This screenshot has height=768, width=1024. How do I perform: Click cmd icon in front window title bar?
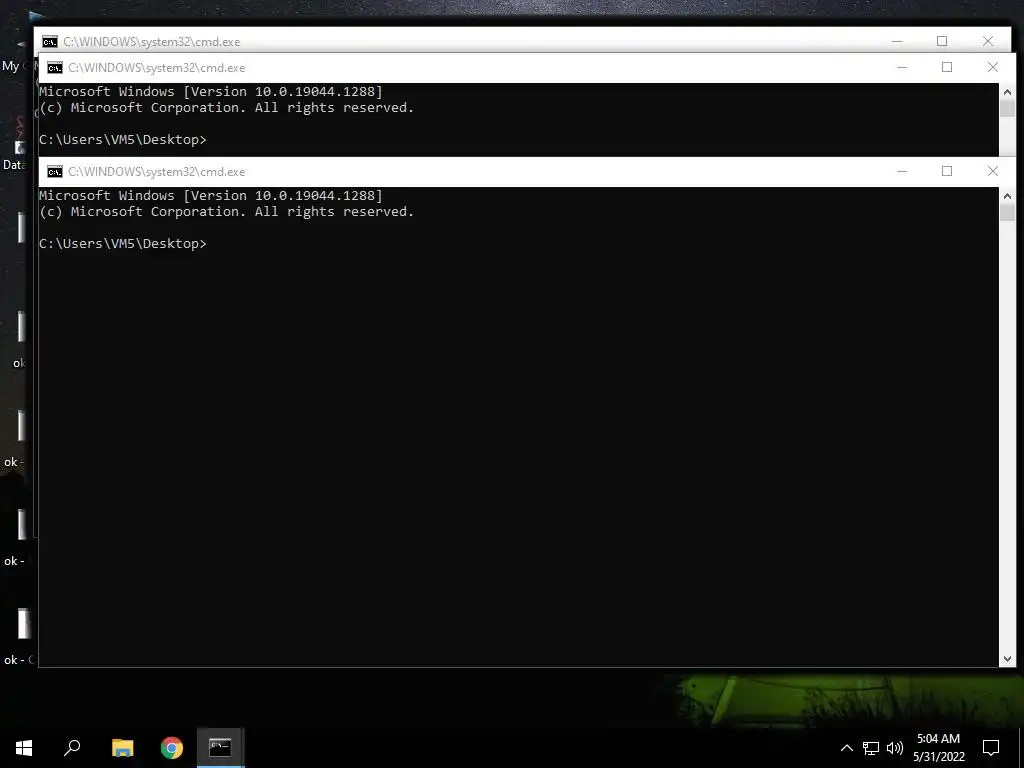[55, 172]
